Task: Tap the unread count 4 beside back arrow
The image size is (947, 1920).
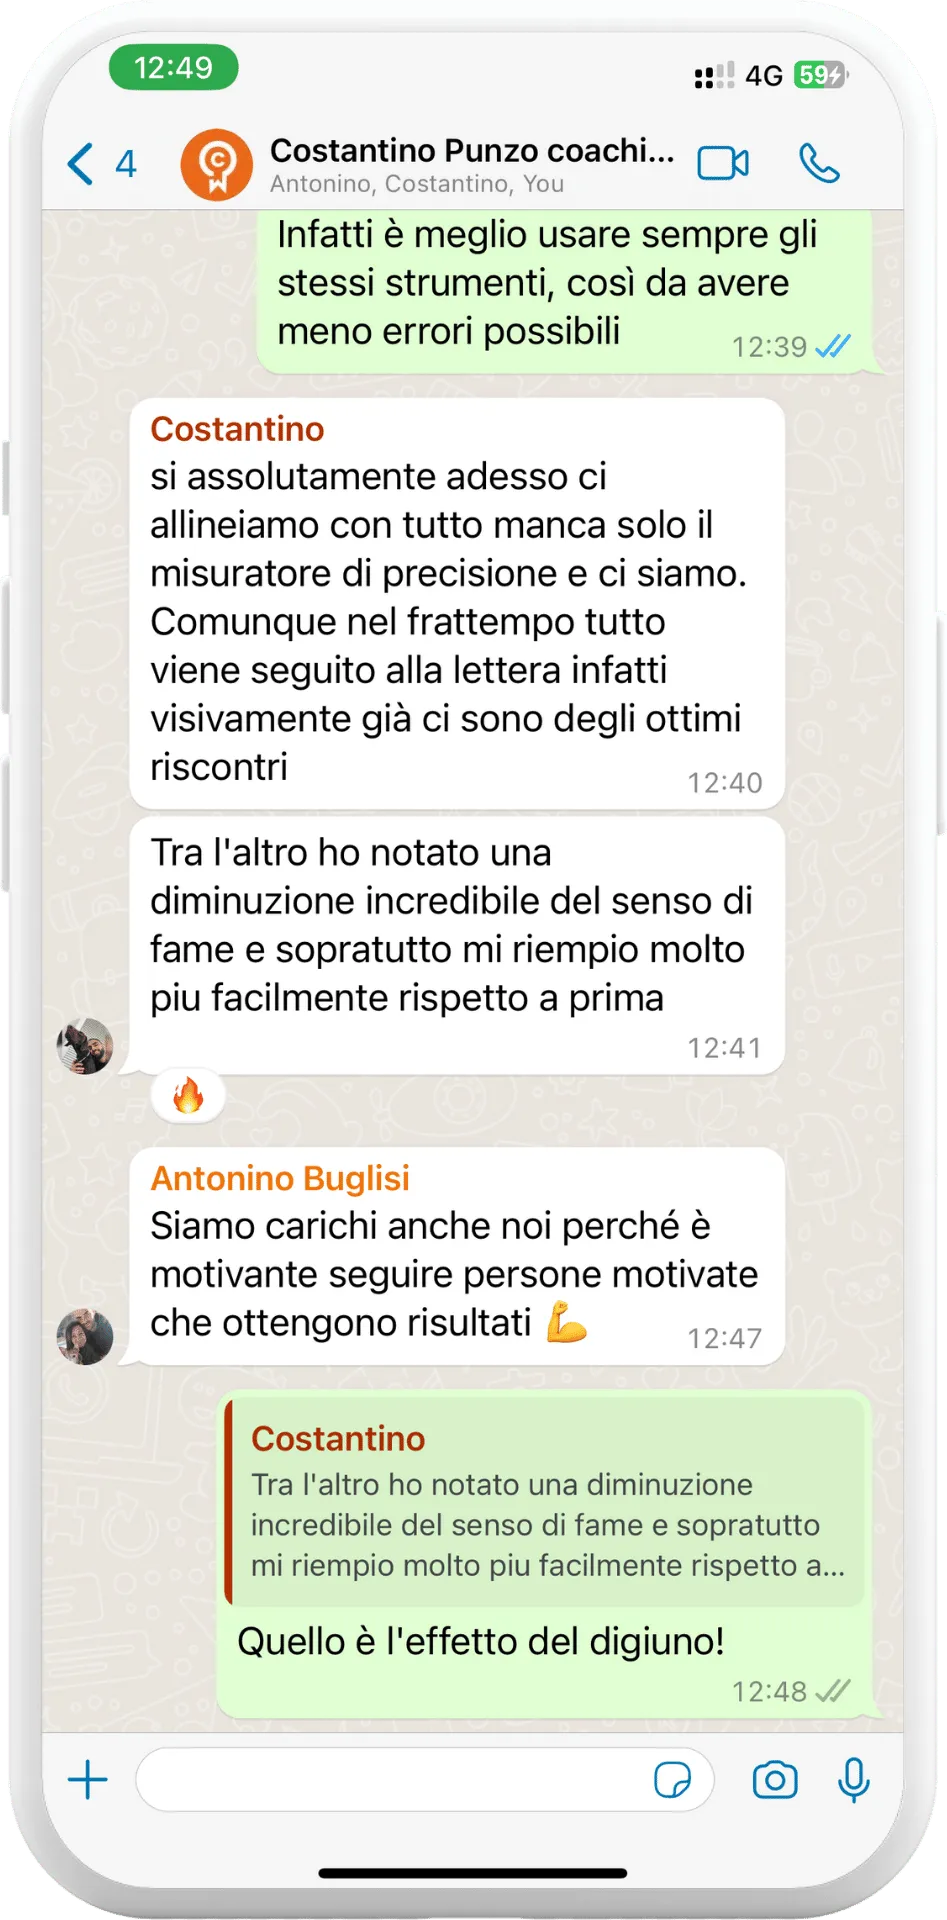Action: [x=126, y=164]
